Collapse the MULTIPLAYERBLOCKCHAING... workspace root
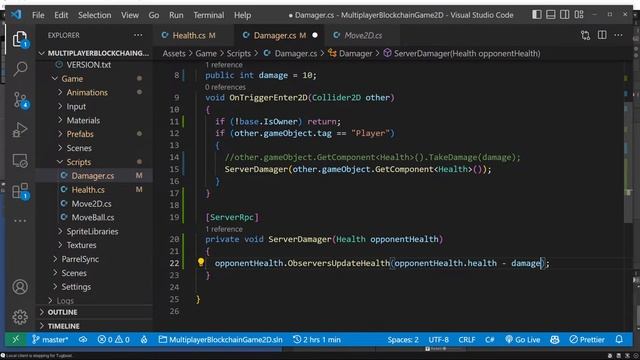Viewport: 640px width, 360px height. pos(94,53)
